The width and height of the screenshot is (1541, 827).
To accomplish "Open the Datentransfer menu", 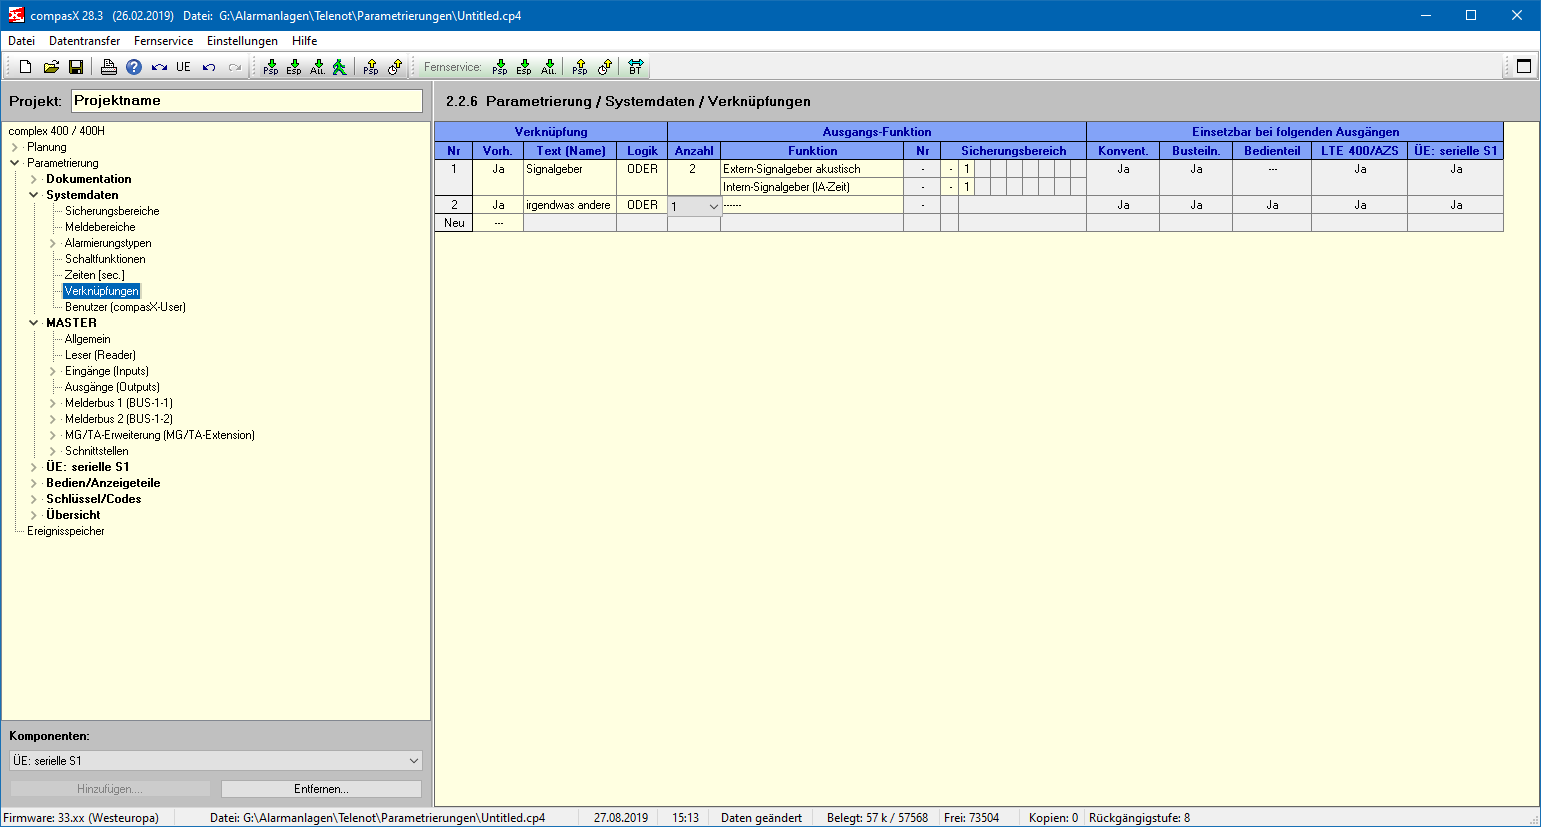I will [x=84, y=41].
